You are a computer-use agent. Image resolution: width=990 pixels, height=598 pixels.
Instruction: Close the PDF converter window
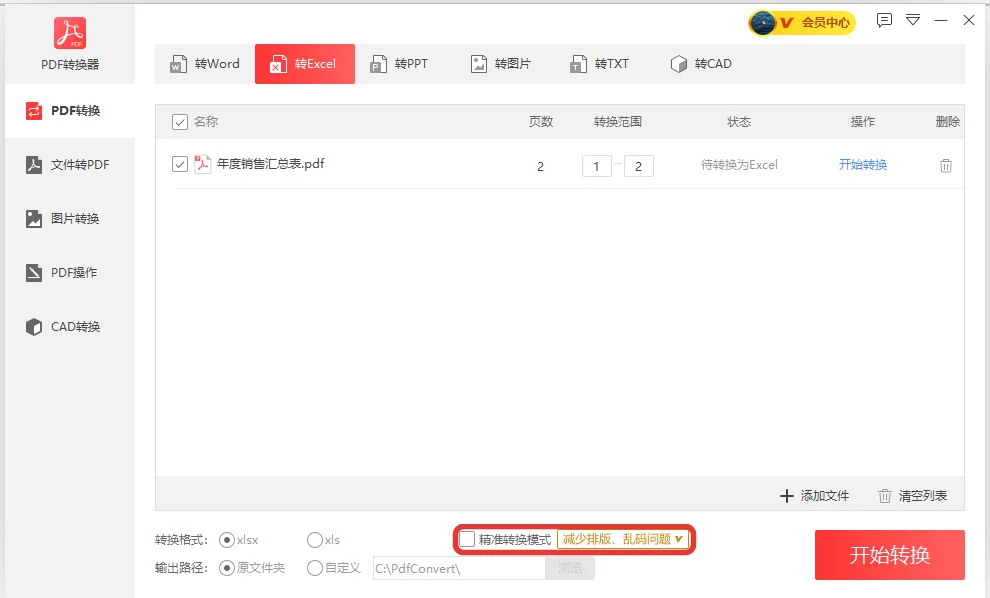[x=969, y=20]
